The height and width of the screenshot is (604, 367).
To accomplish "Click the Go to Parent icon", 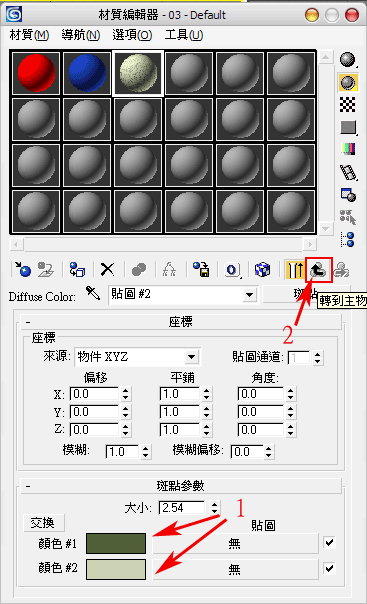I will [x=318, y=270].
